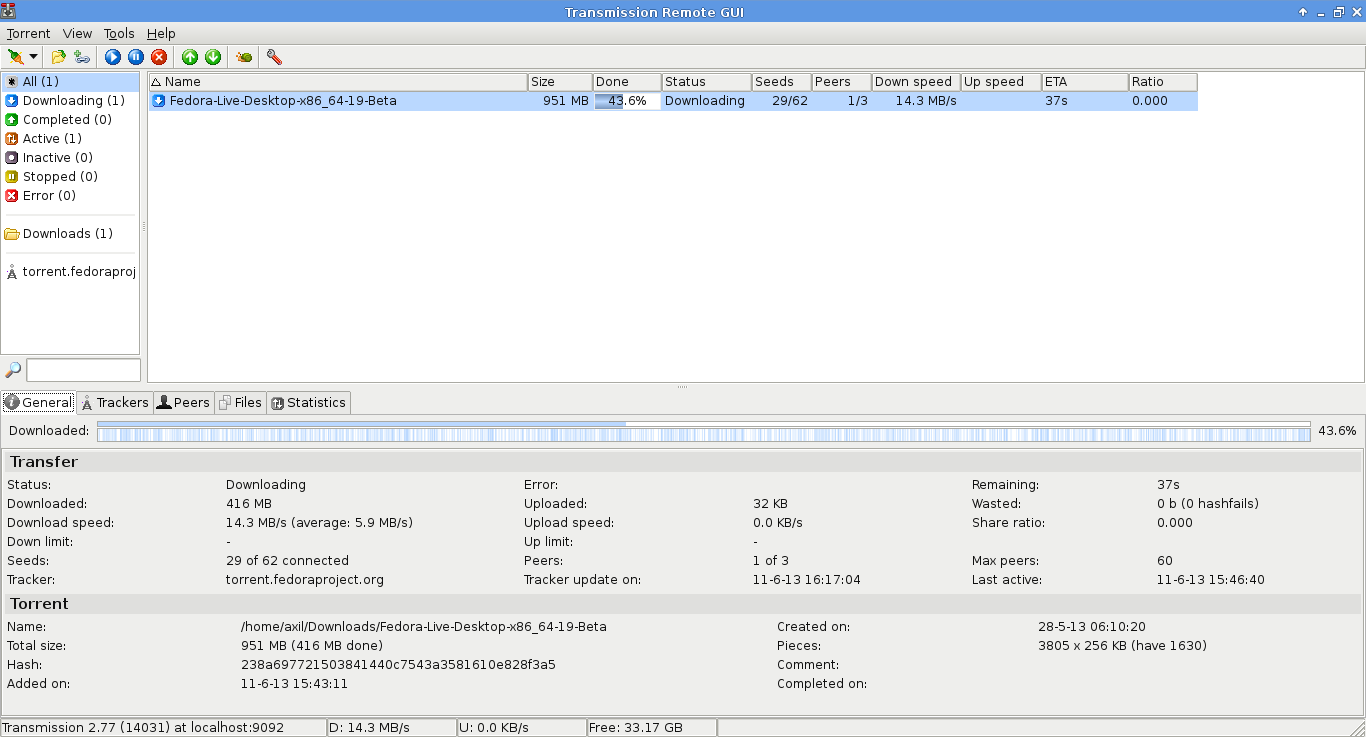Click the search magnifier icon

point(13,370)
